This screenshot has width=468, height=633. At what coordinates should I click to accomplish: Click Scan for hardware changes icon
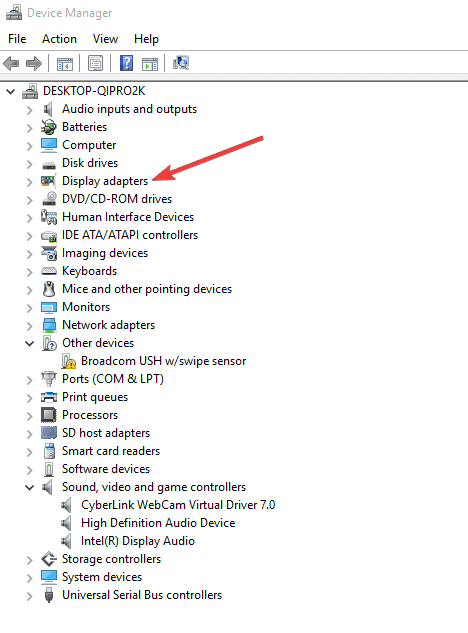pyautogui.click(x=181, y=63)
